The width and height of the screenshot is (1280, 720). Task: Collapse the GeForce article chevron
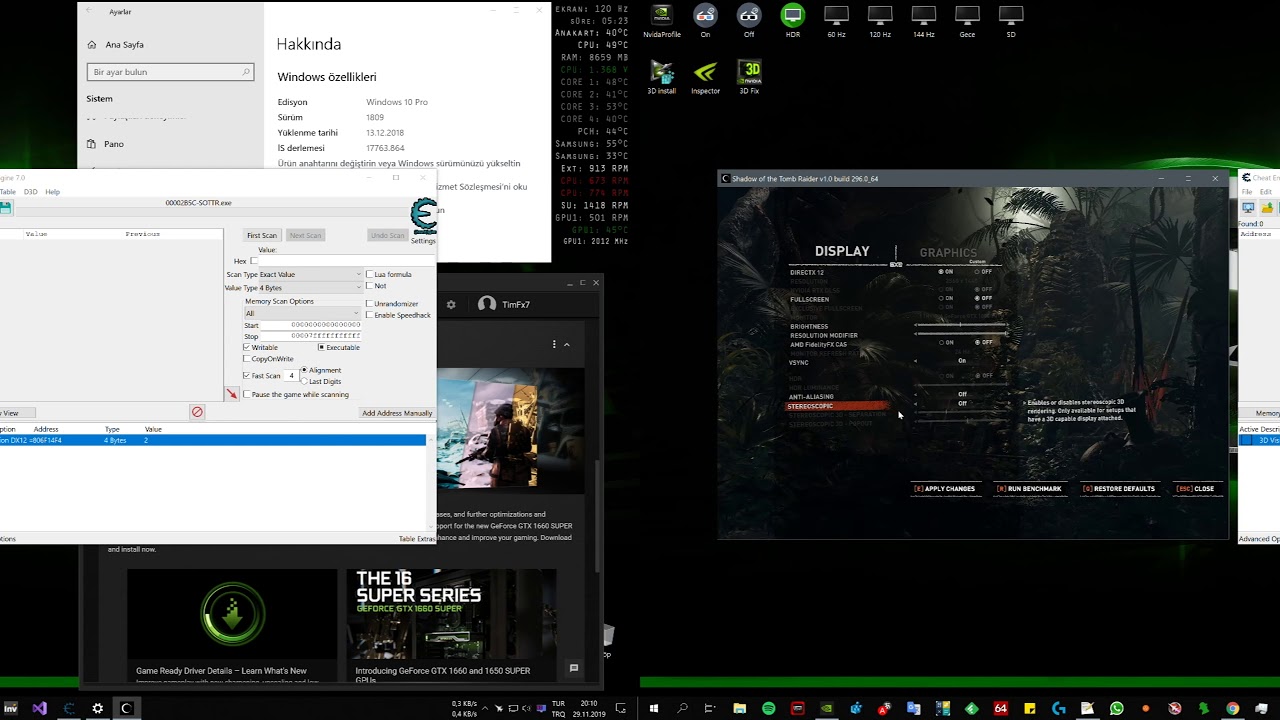tap(567, 344)
